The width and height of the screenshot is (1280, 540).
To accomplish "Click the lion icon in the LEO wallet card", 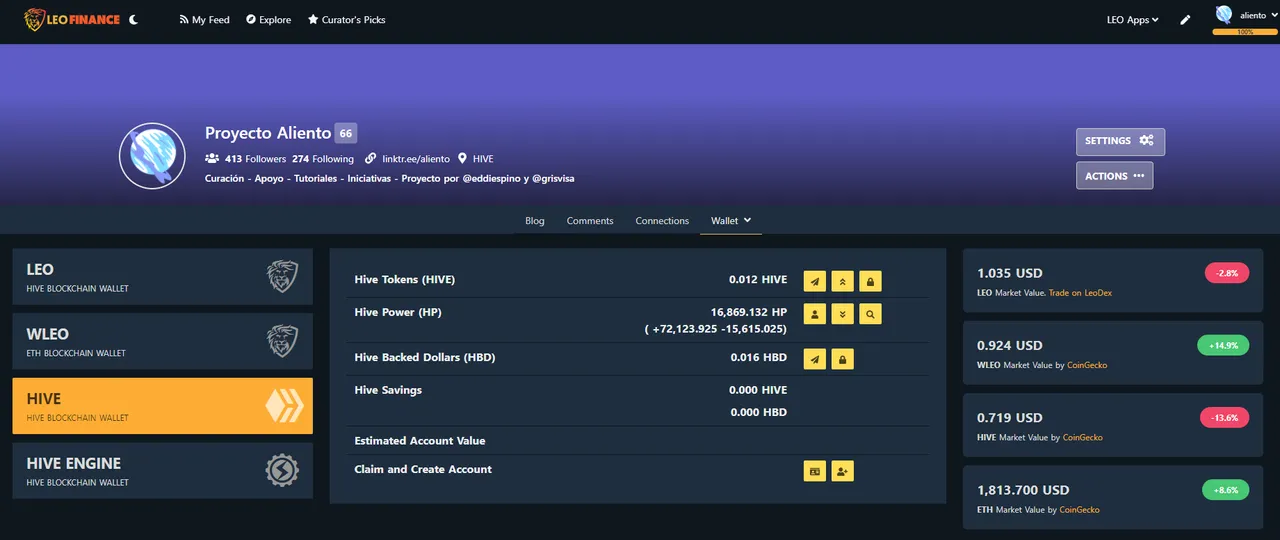I will 282,276.
